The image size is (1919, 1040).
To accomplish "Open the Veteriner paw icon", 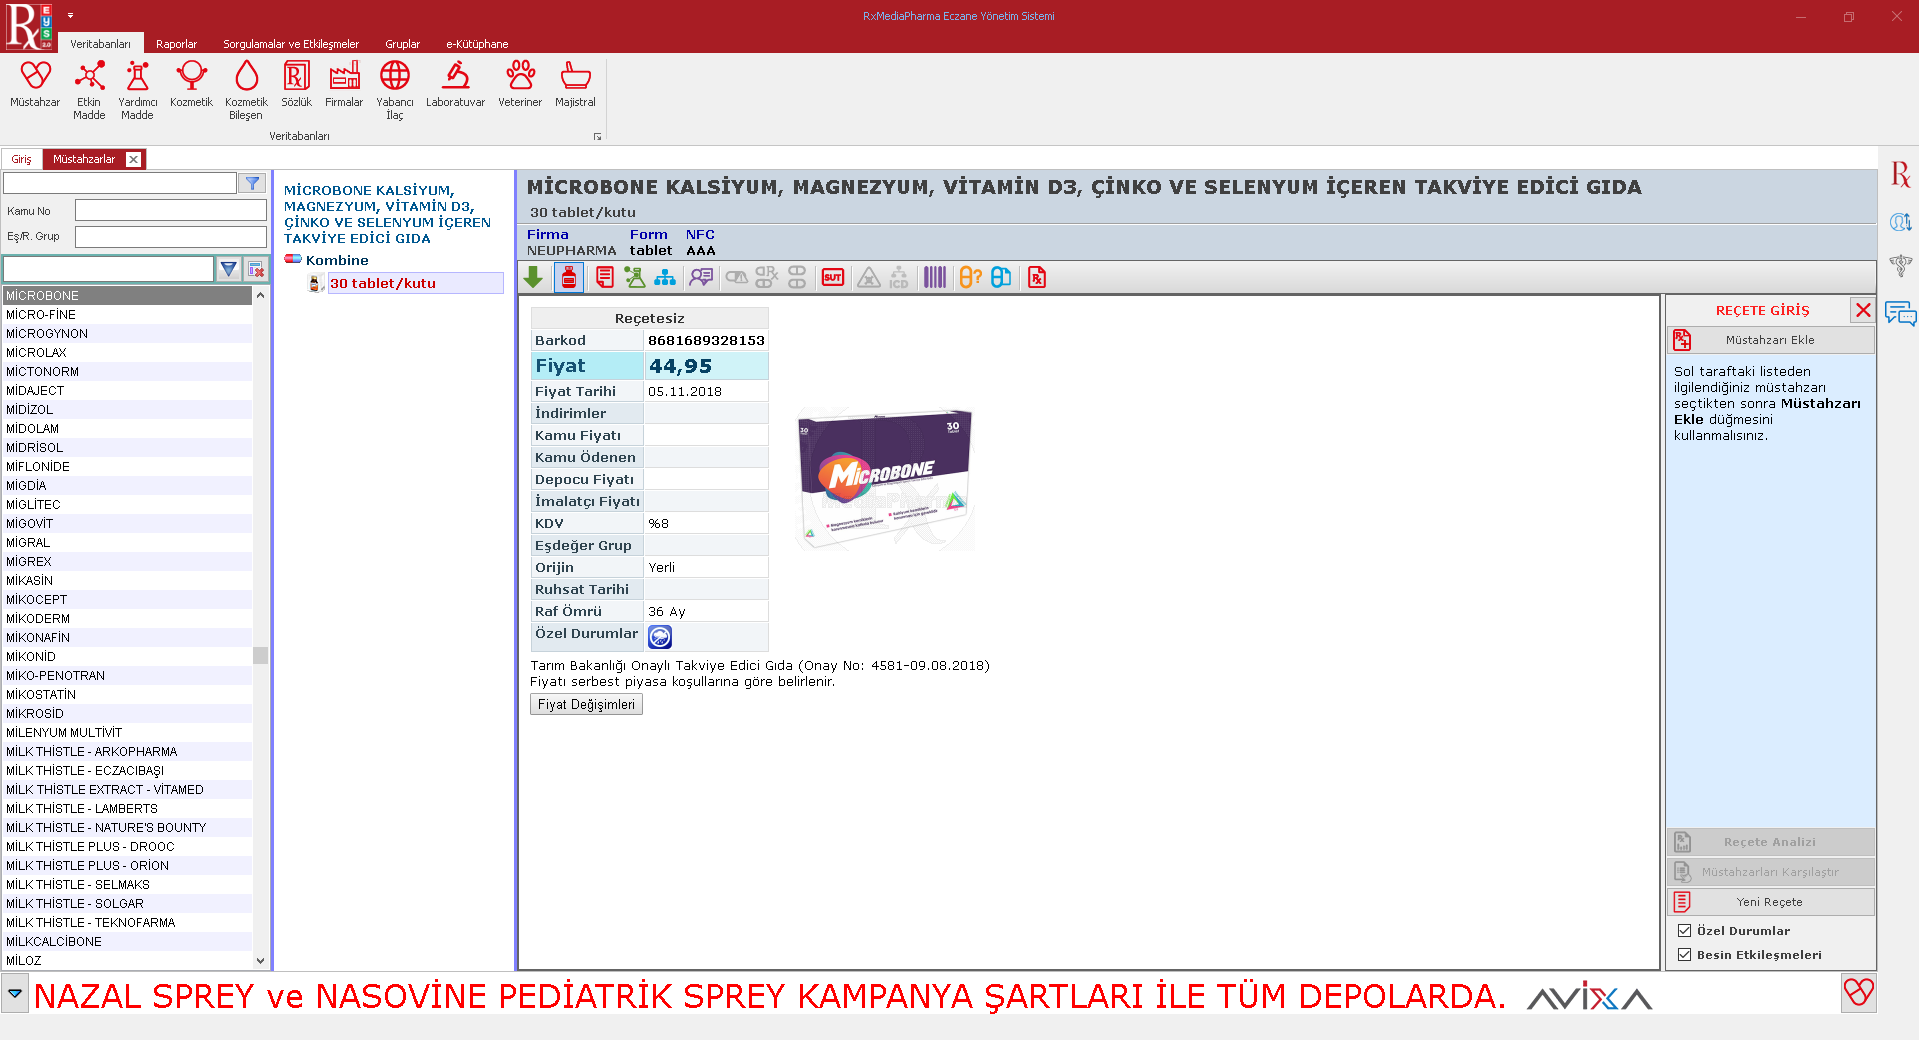I will click(x=520, y=85).
